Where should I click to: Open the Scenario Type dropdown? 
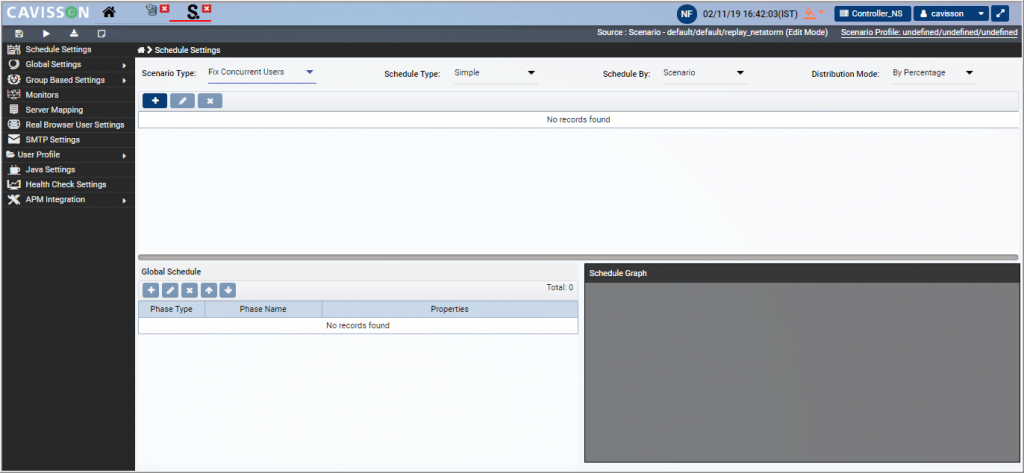(x=261, y=73)
